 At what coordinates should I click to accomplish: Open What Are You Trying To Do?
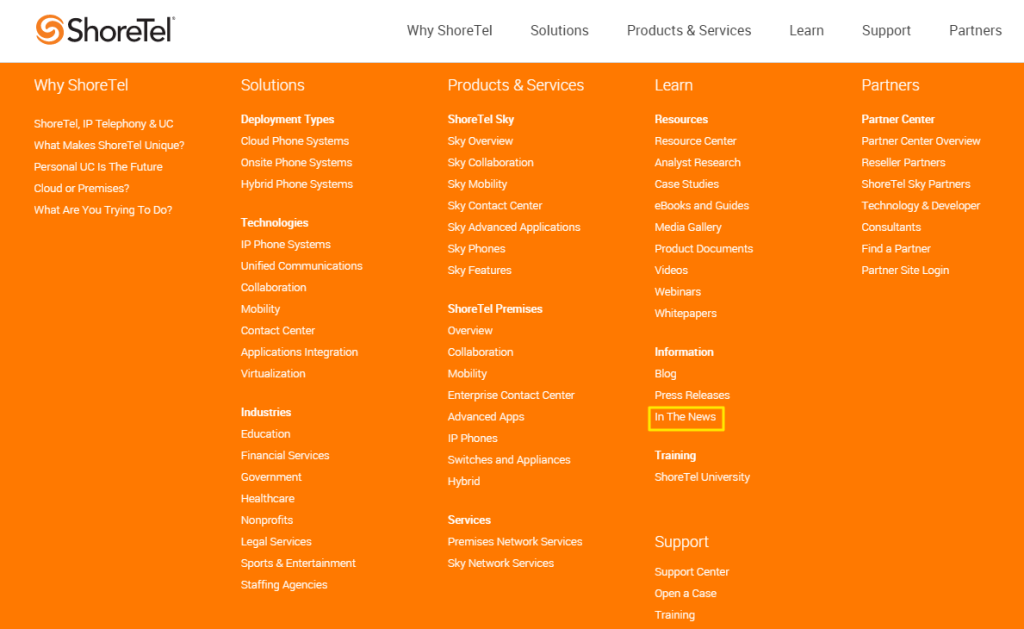click(103, 210)
